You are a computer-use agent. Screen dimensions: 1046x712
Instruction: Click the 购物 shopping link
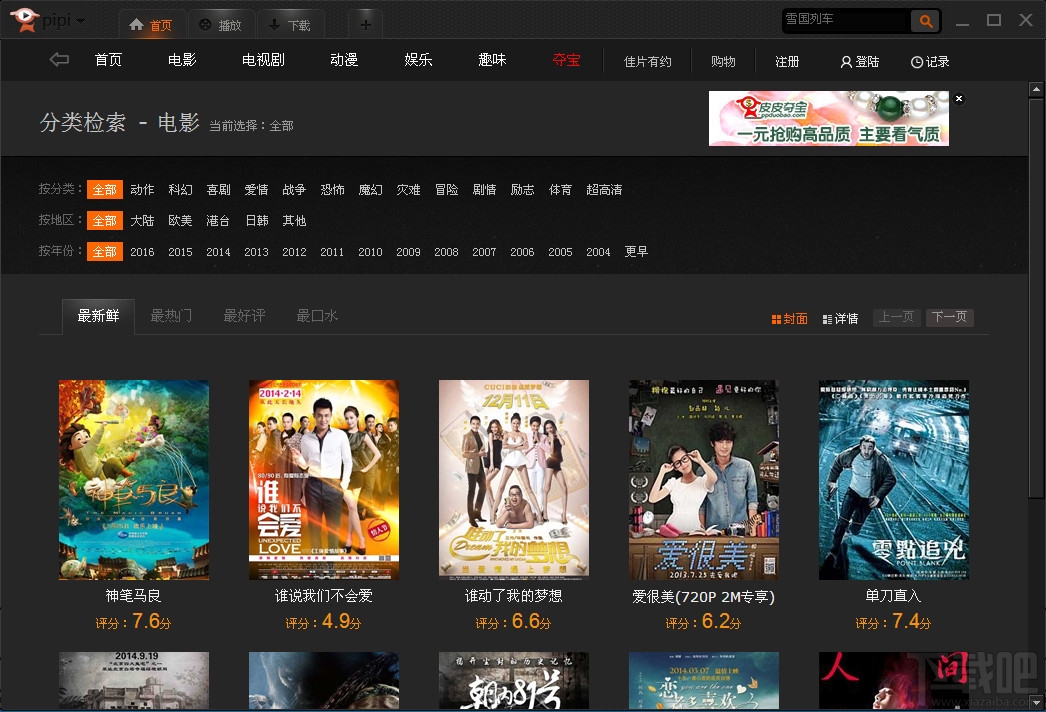[723, 61]
